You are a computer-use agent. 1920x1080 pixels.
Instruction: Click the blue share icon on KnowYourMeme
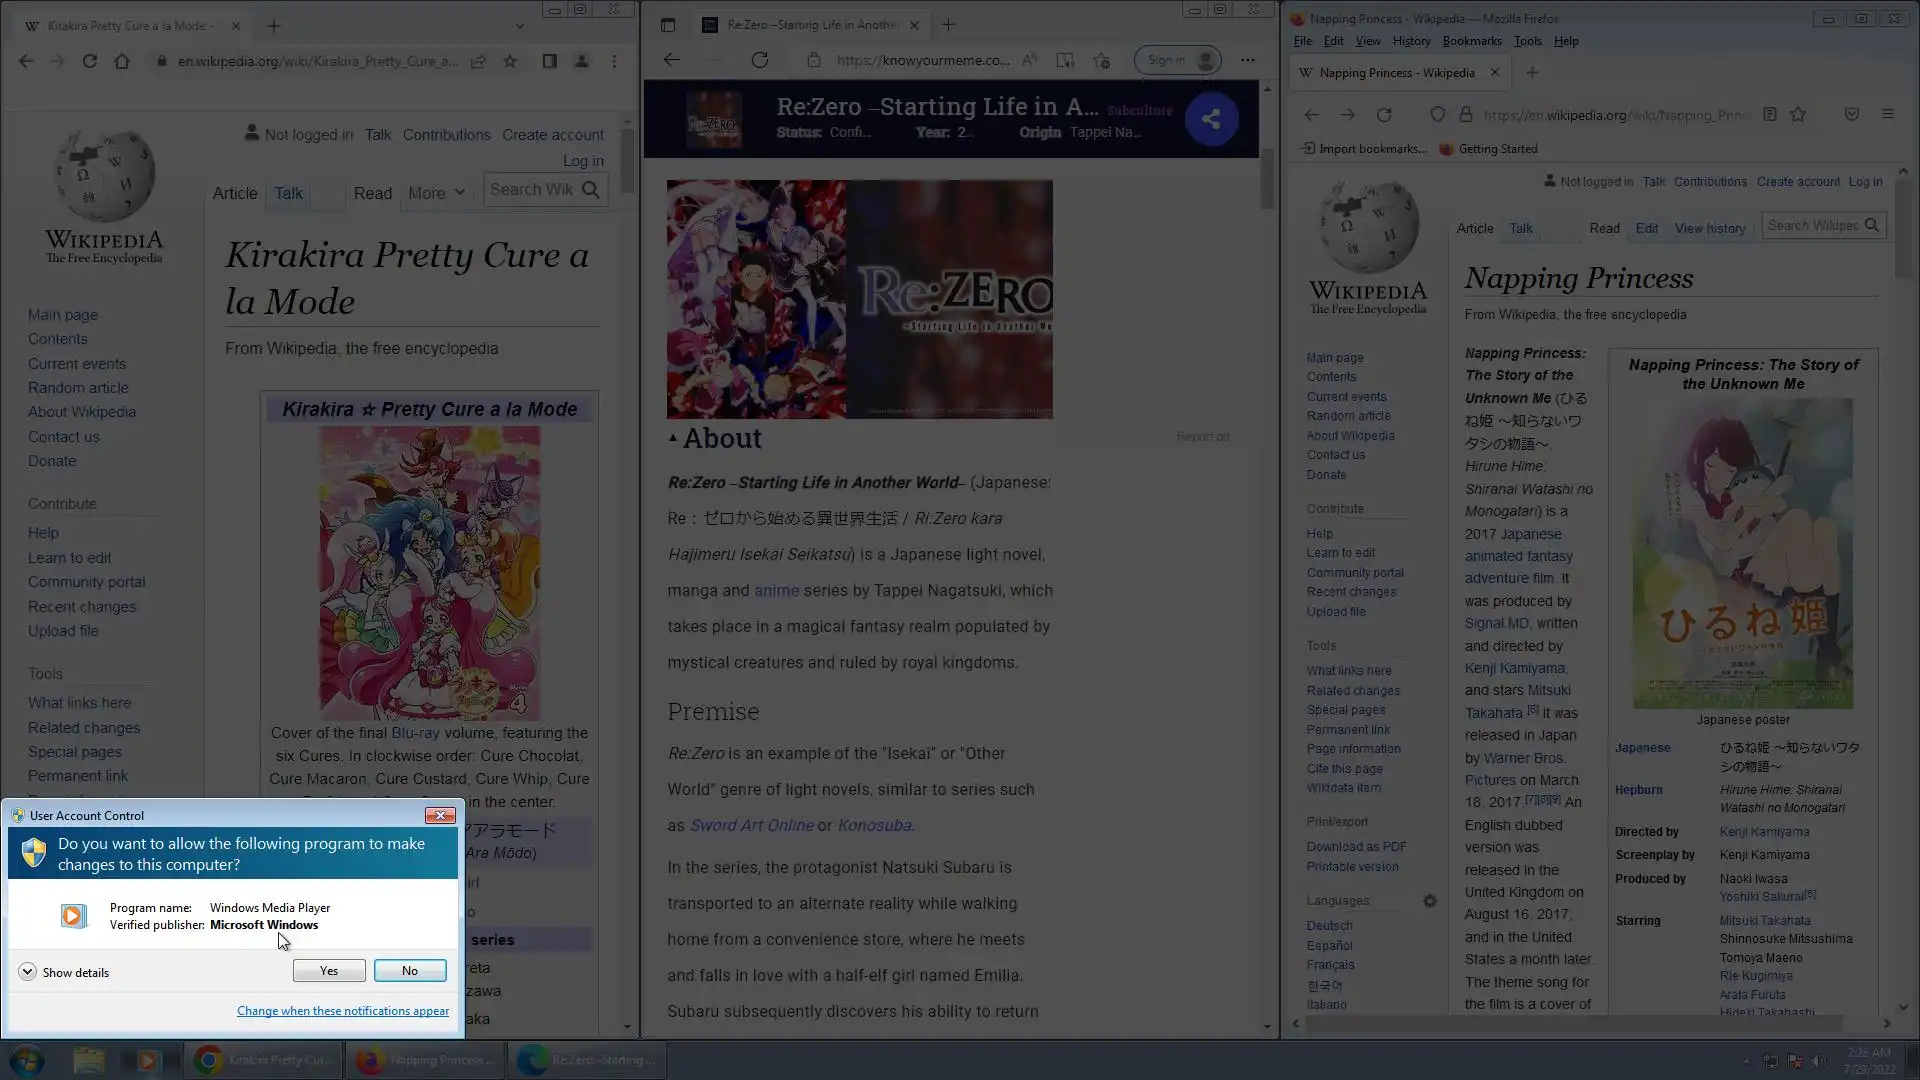tap(1211, 119)
